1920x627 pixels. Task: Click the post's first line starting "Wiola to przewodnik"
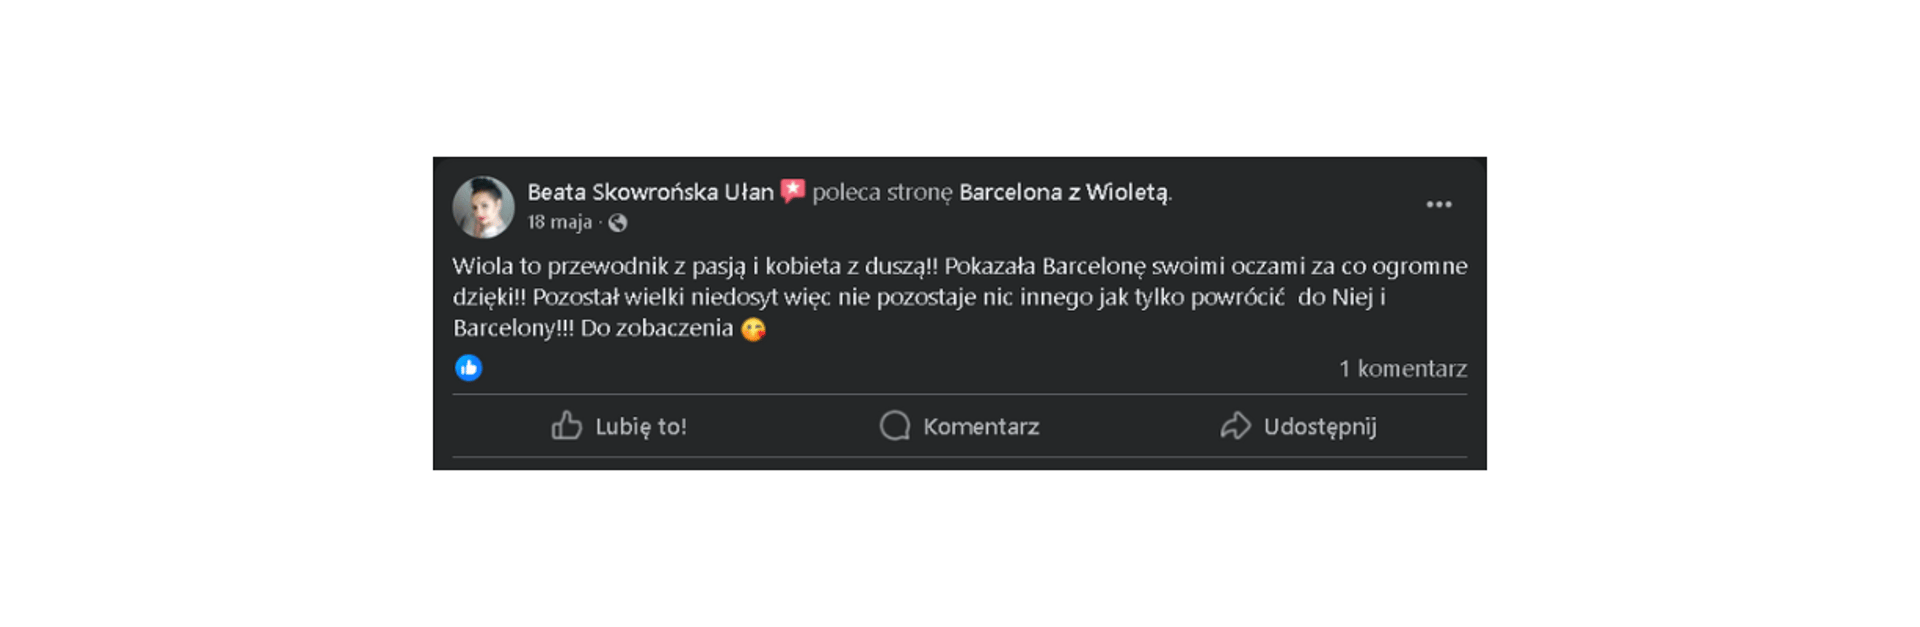959,266
